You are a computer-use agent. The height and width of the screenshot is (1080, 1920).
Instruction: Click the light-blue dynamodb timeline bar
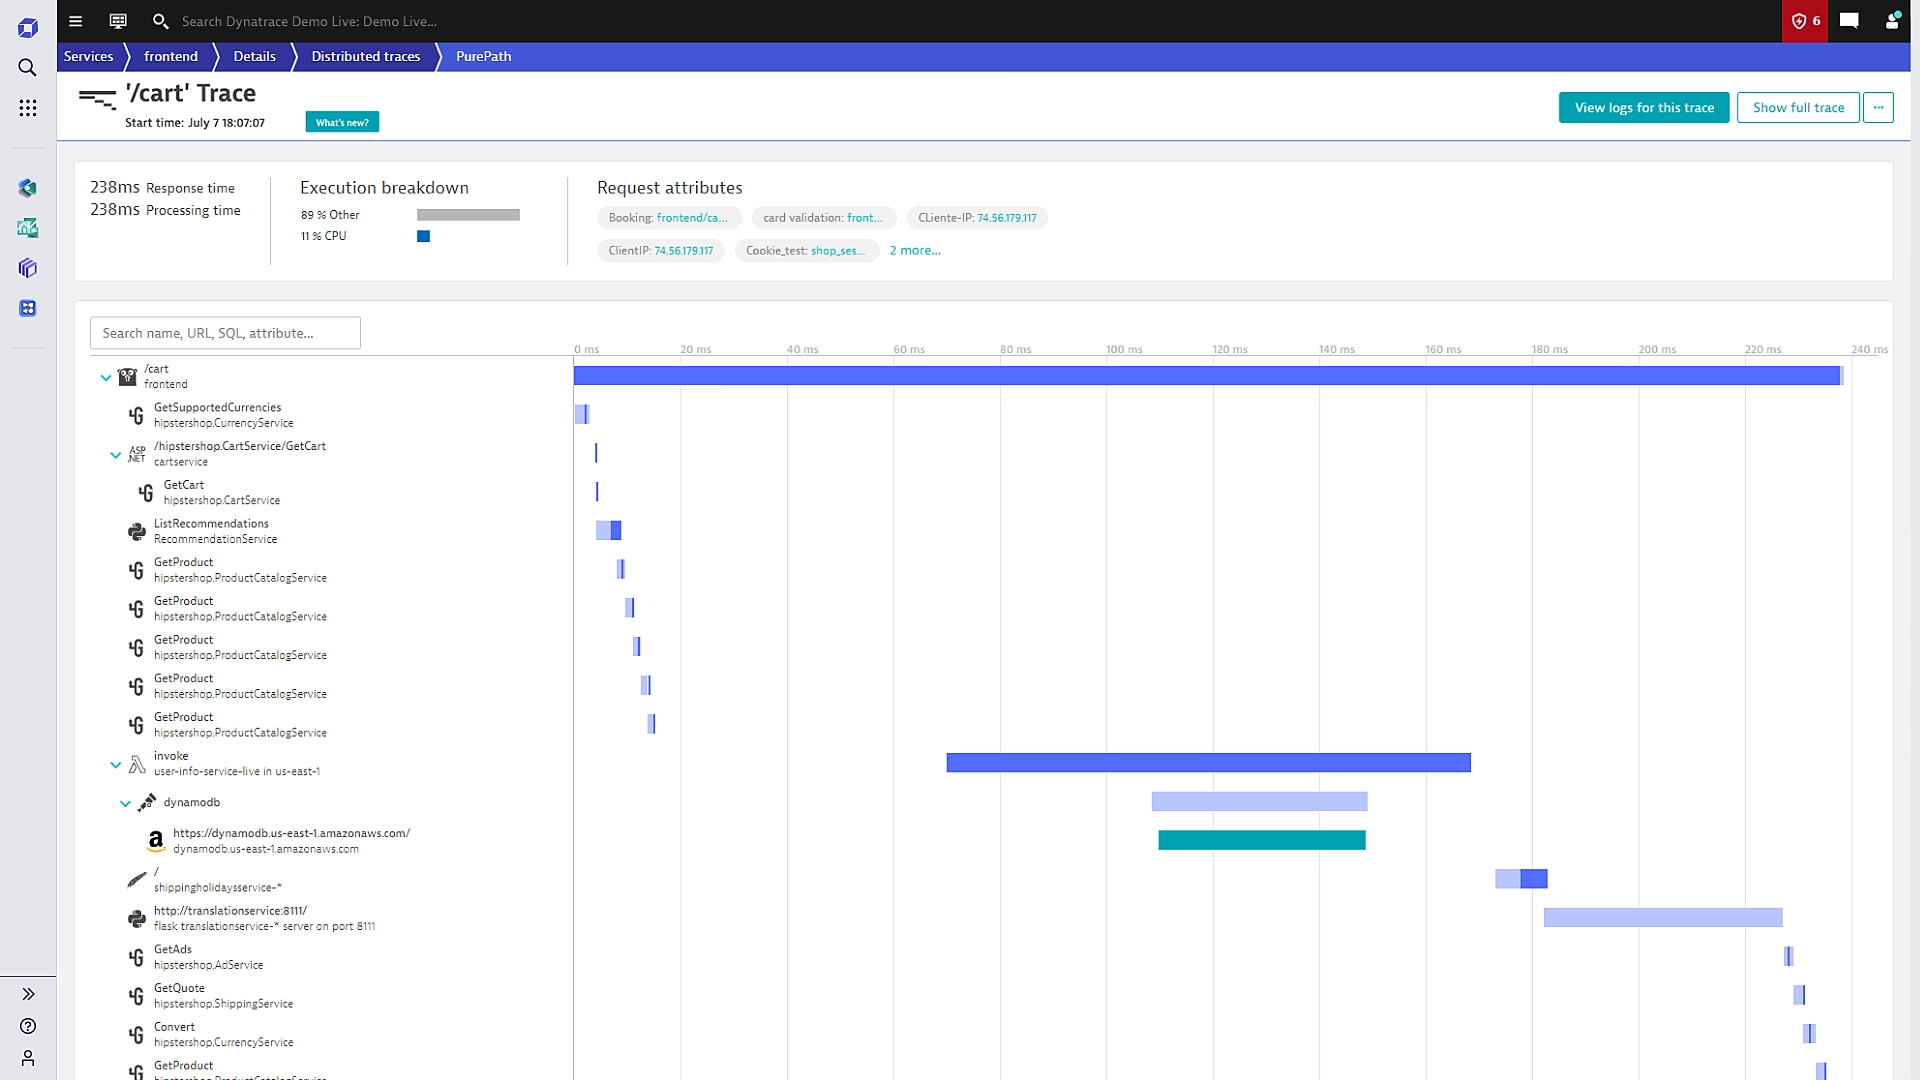point(1259,801)
